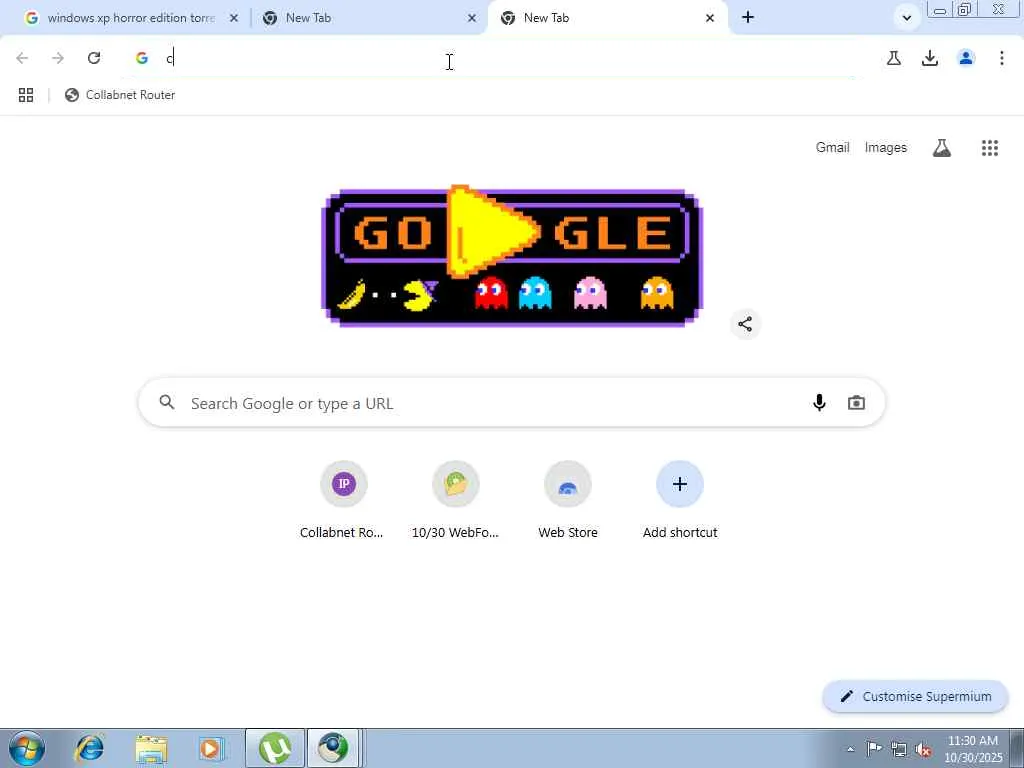Viewport: 1024px width, 768px height.
Task: Close the middle New Tab
Action: [x=472, y=18]
